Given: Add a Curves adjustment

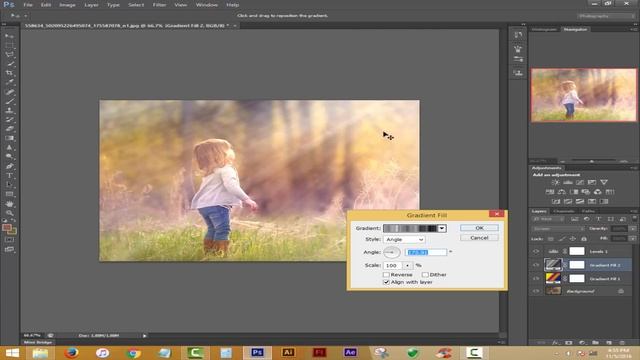Looking at the screenshot, I should coord(580,182).
